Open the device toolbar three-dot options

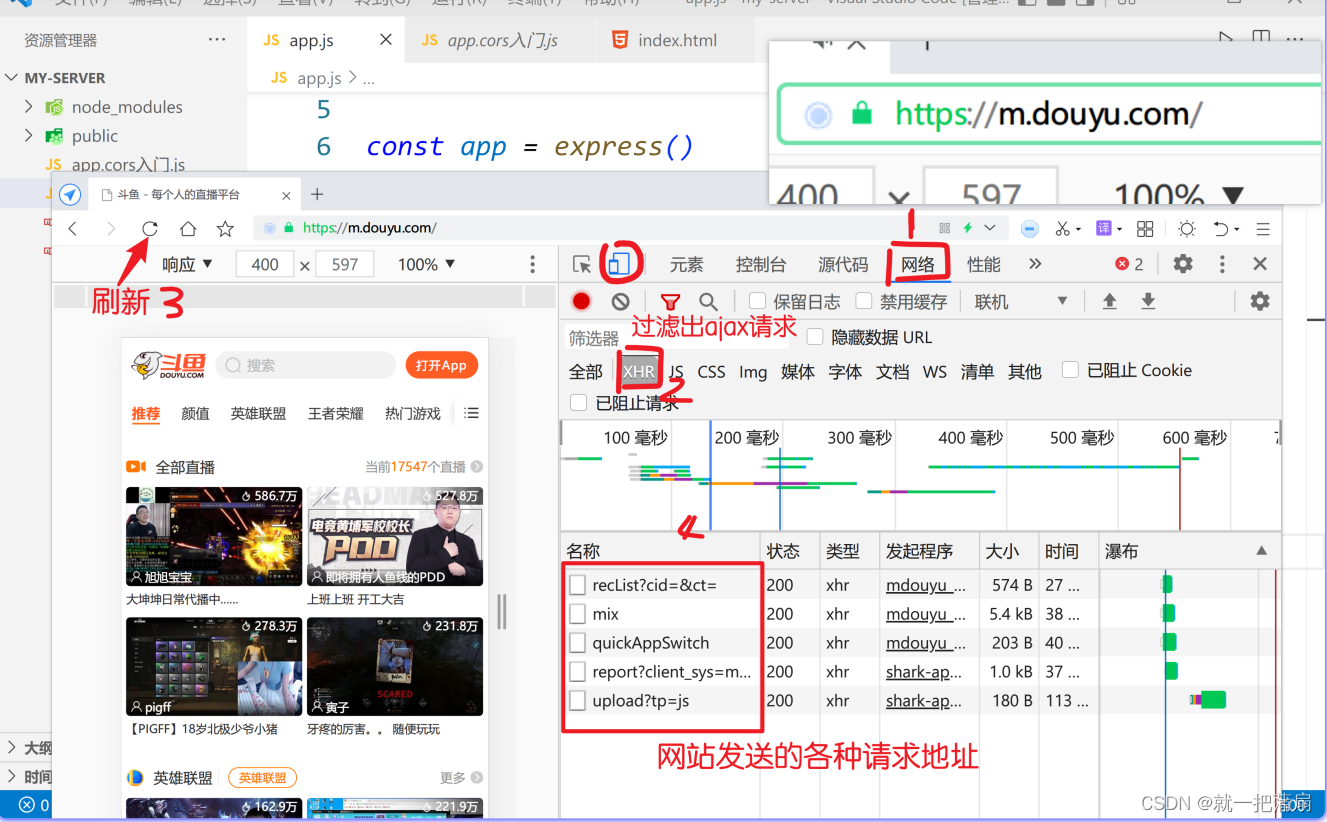click(532, 264)
